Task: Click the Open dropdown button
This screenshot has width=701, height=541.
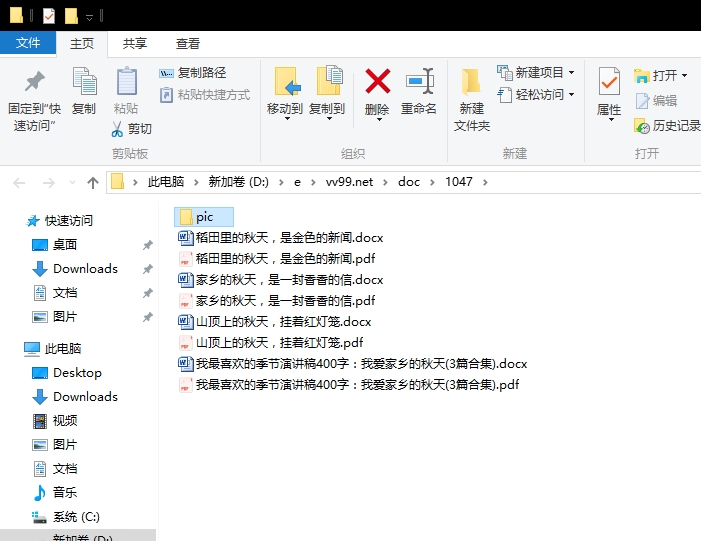Action: pos(661,76)
